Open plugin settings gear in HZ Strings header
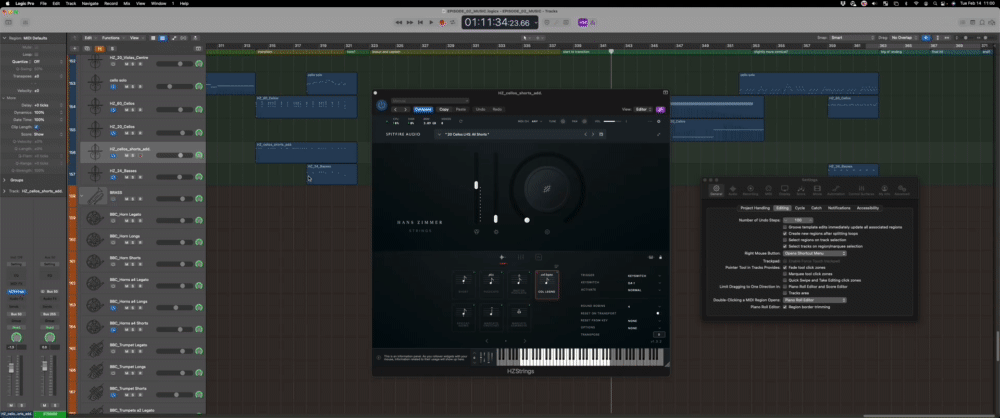 point(659,121)
